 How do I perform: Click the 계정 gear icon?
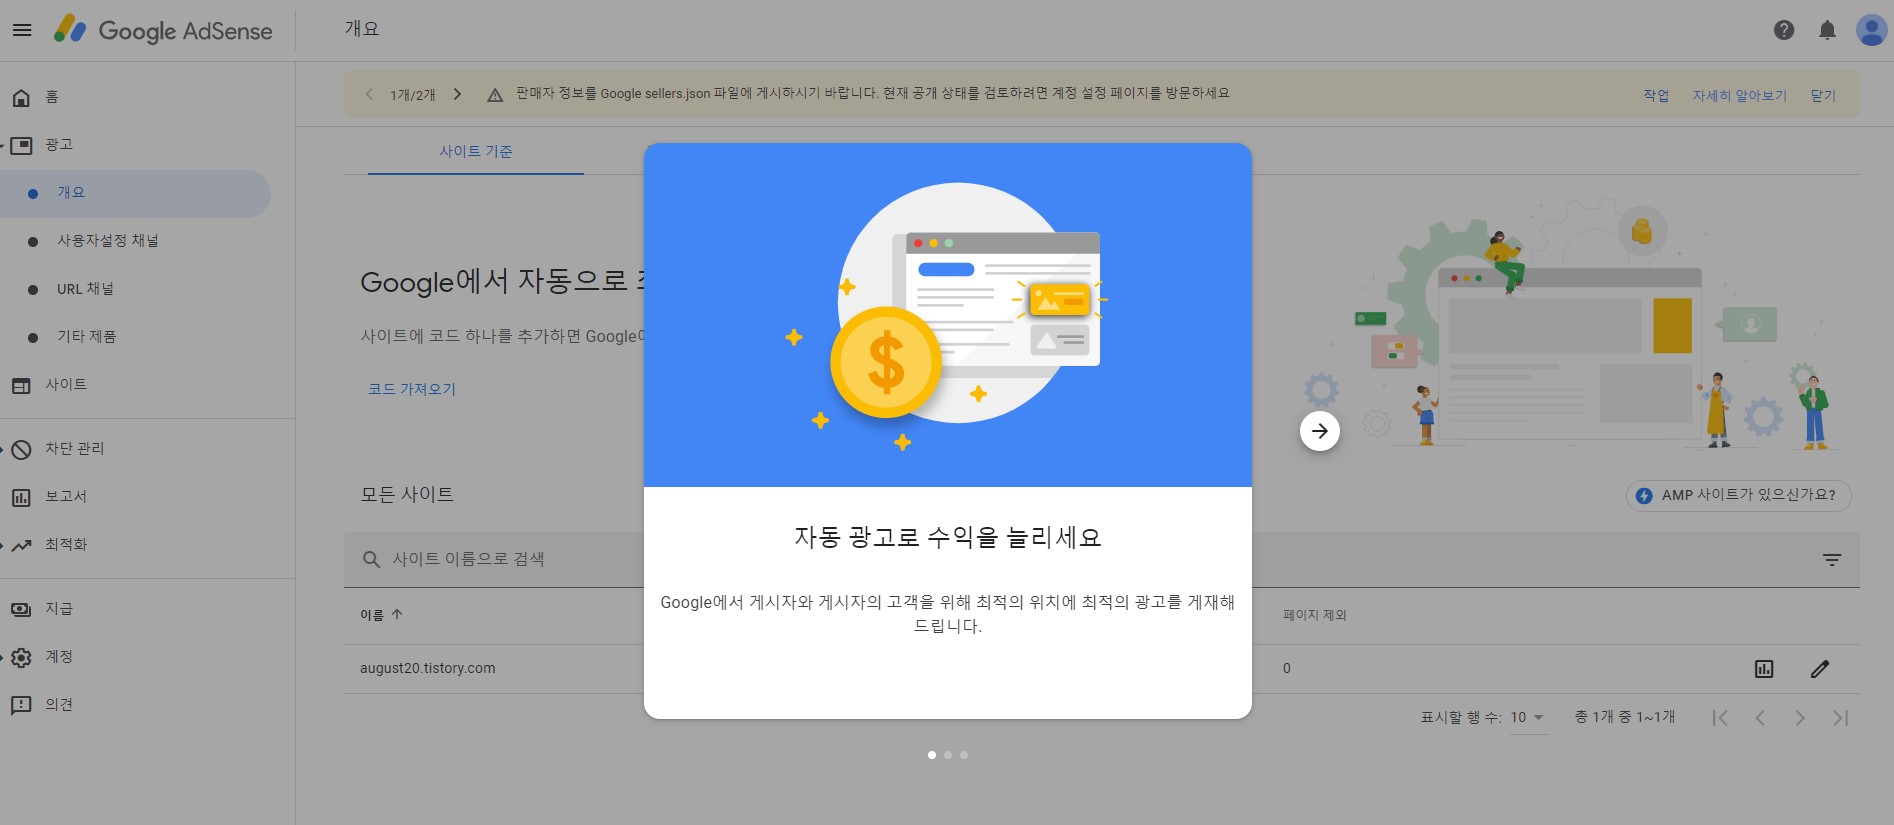coord(21,657)
